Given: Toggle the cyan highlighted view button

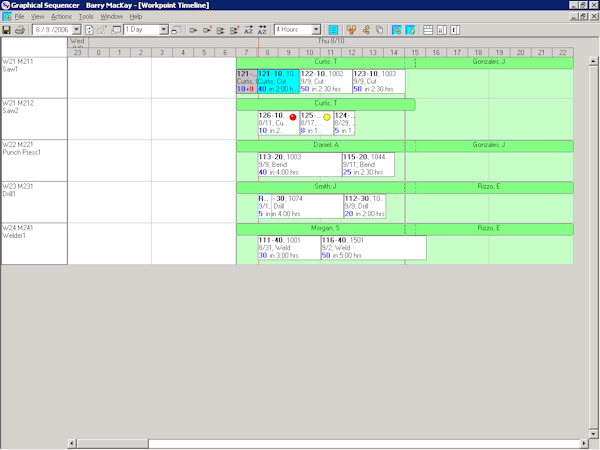Looking at the screenshot, I should click(333, 30).
